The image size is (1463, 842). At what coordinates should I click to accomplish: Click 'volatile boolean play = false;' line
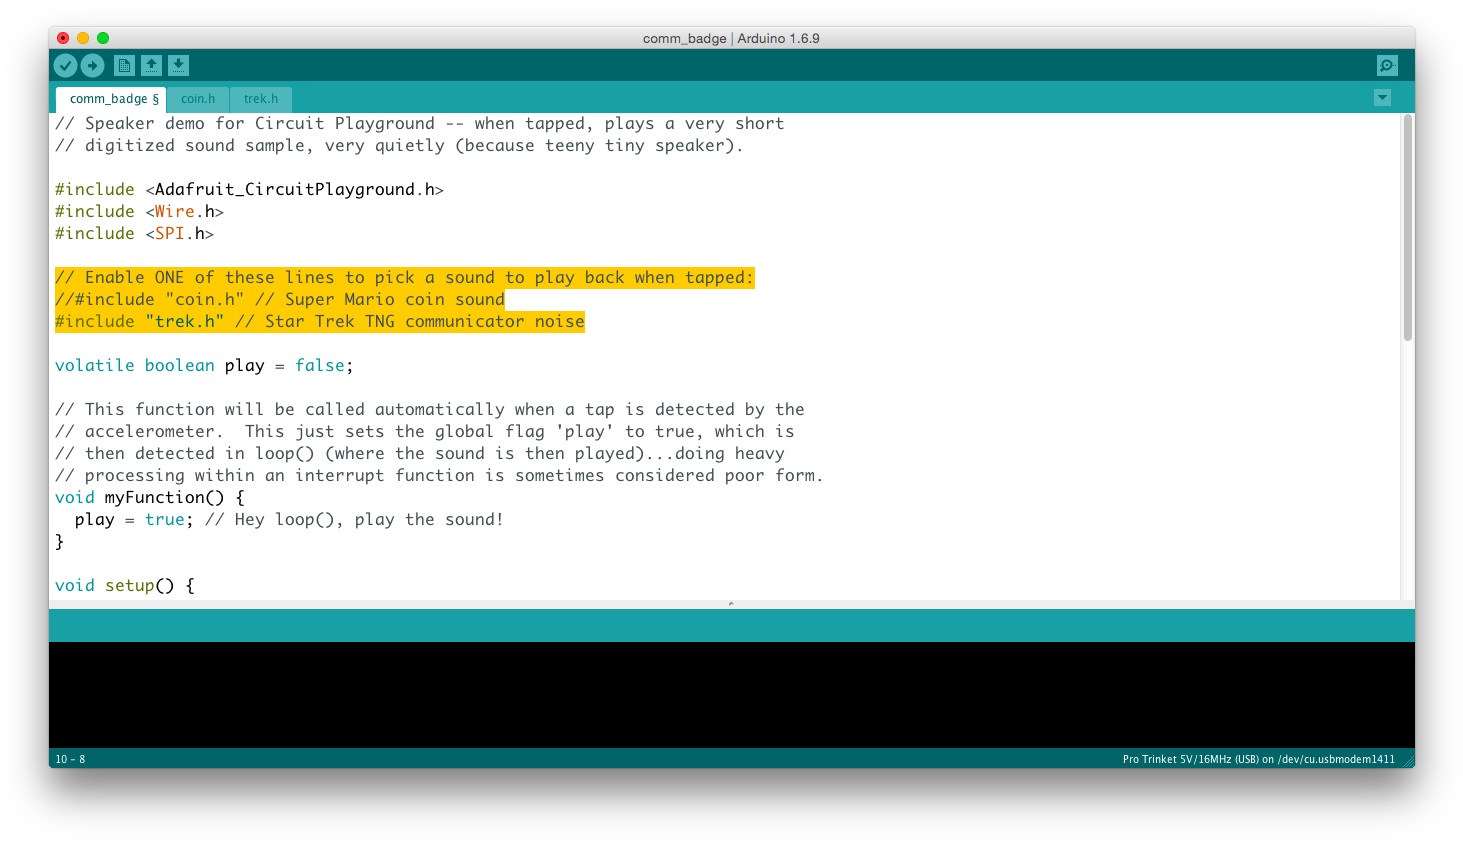[204, 365]
